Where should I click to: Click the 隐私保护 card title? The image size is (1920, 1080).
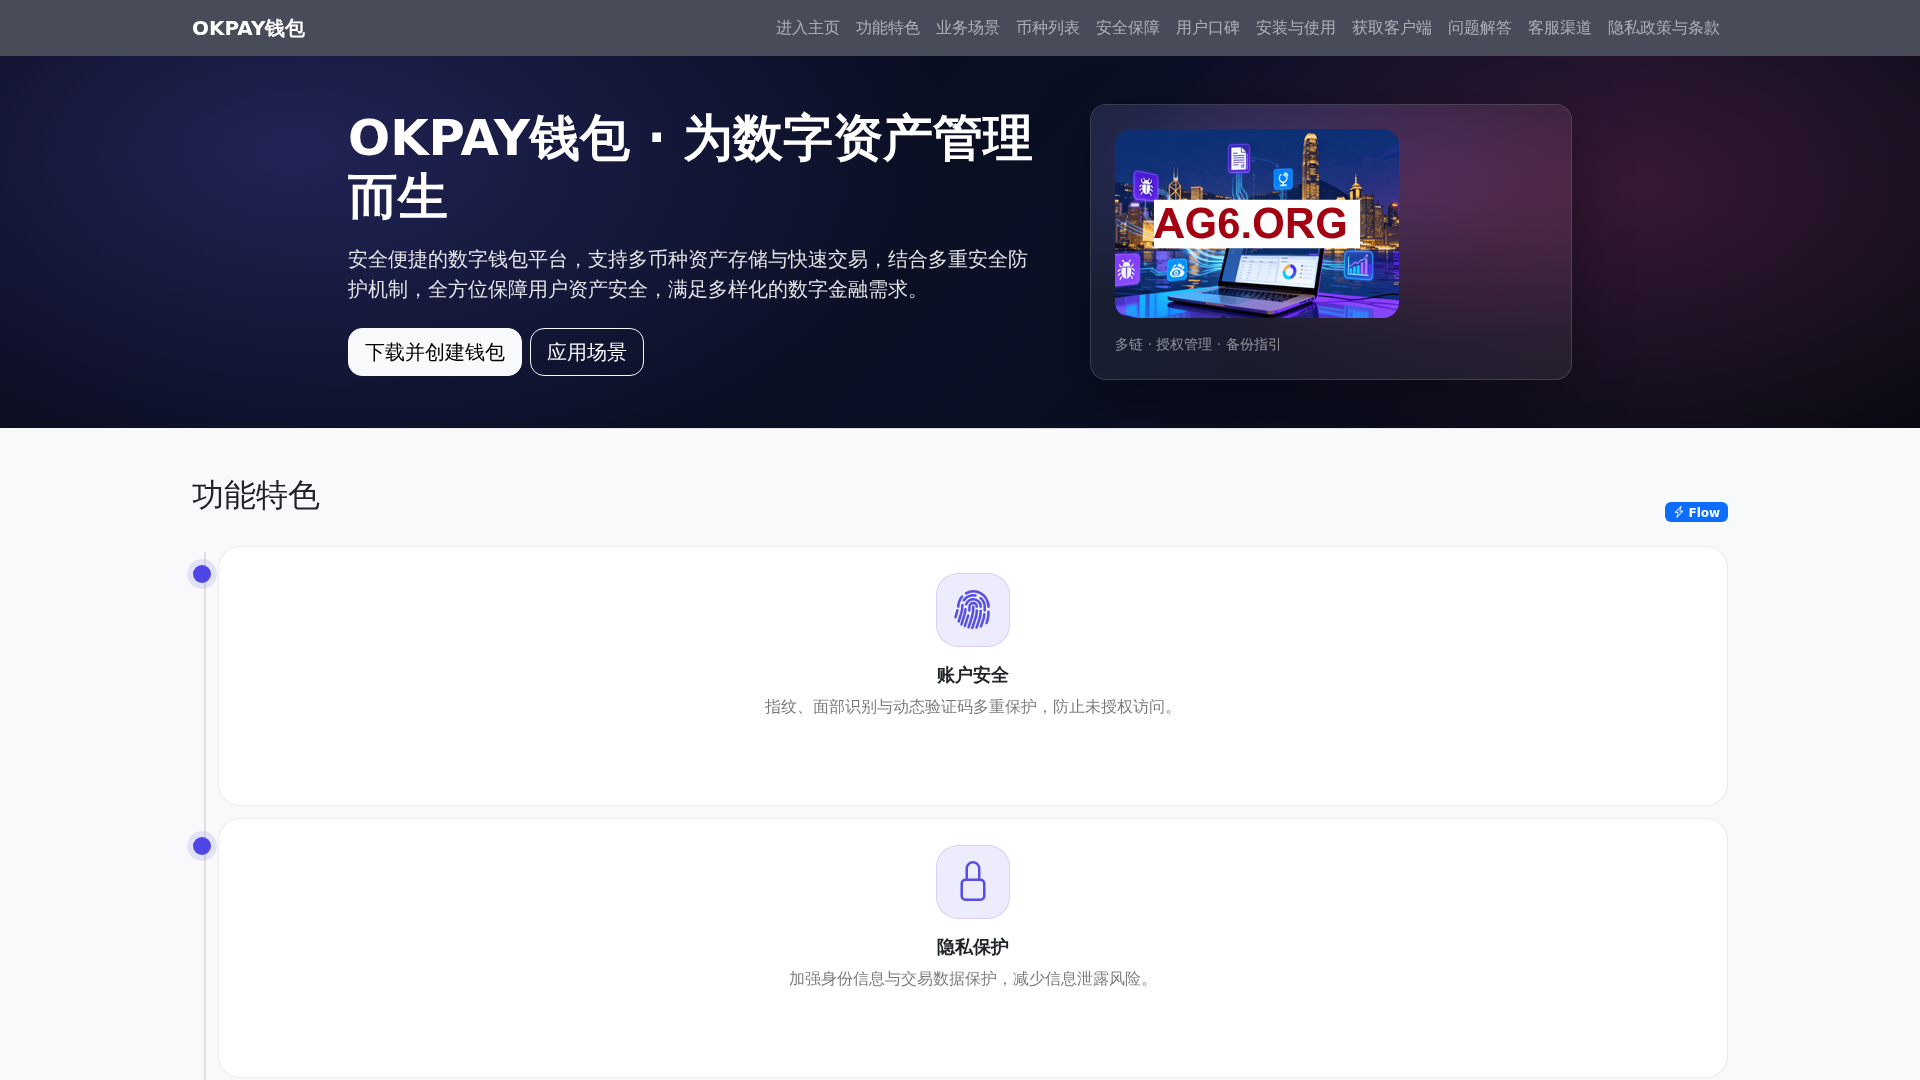[973, 947]
